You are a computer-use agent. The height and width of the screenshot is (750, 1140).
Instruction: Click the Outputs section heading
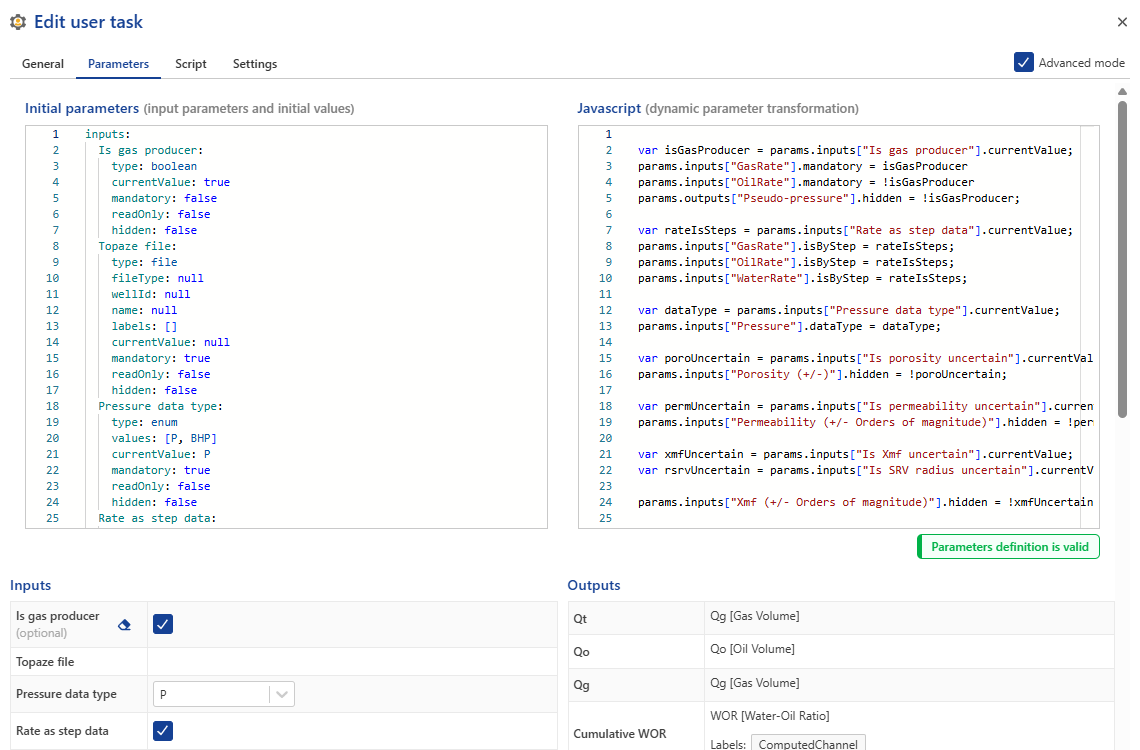(x=594, y=585)
